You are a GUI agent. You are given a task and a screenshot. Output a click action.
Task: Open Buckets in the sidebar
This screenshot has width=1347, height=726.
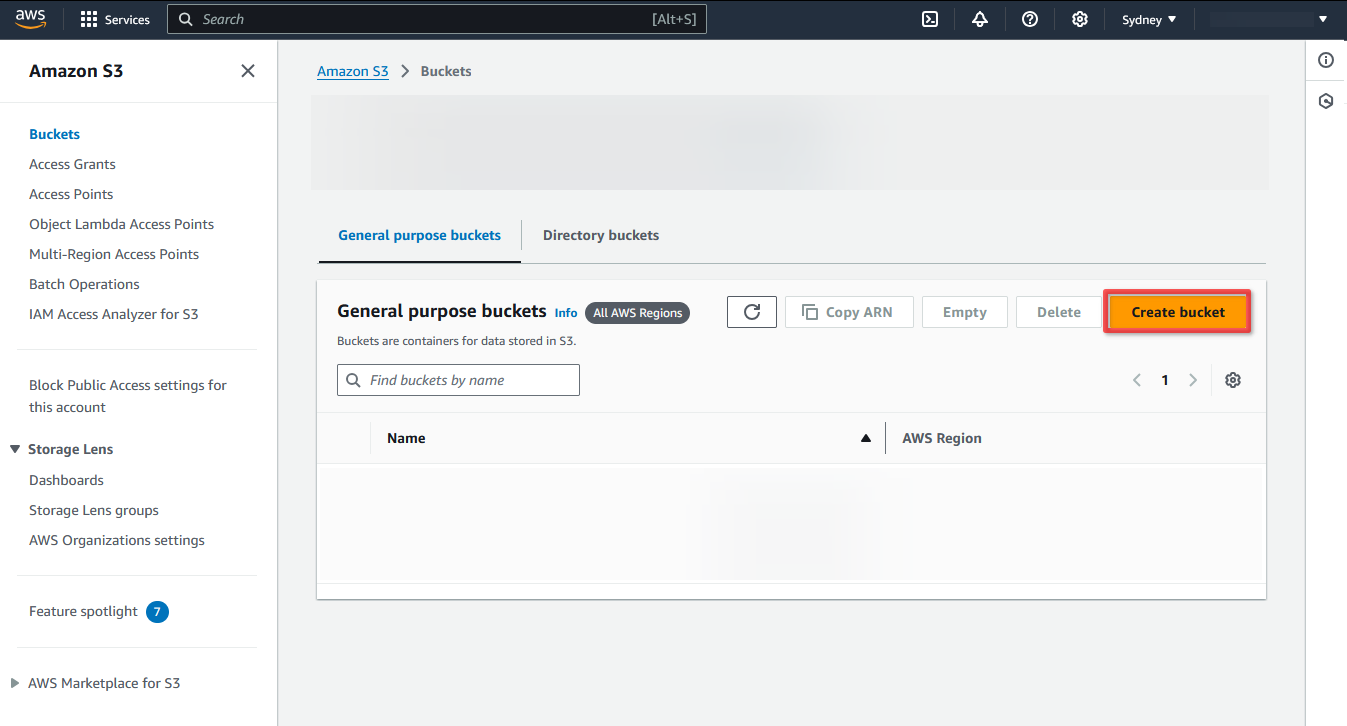point(54,134)
